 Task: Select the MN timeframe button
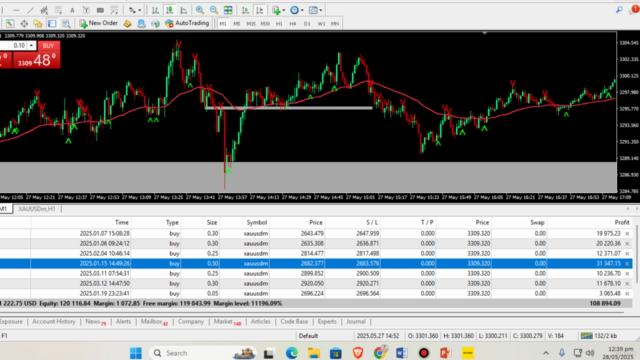coord(335,24)
